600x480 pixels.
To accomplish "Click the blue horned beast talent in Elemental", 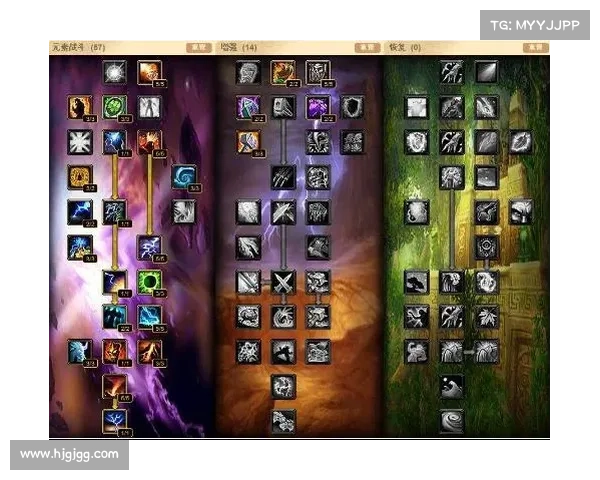I will coord(80,352).
